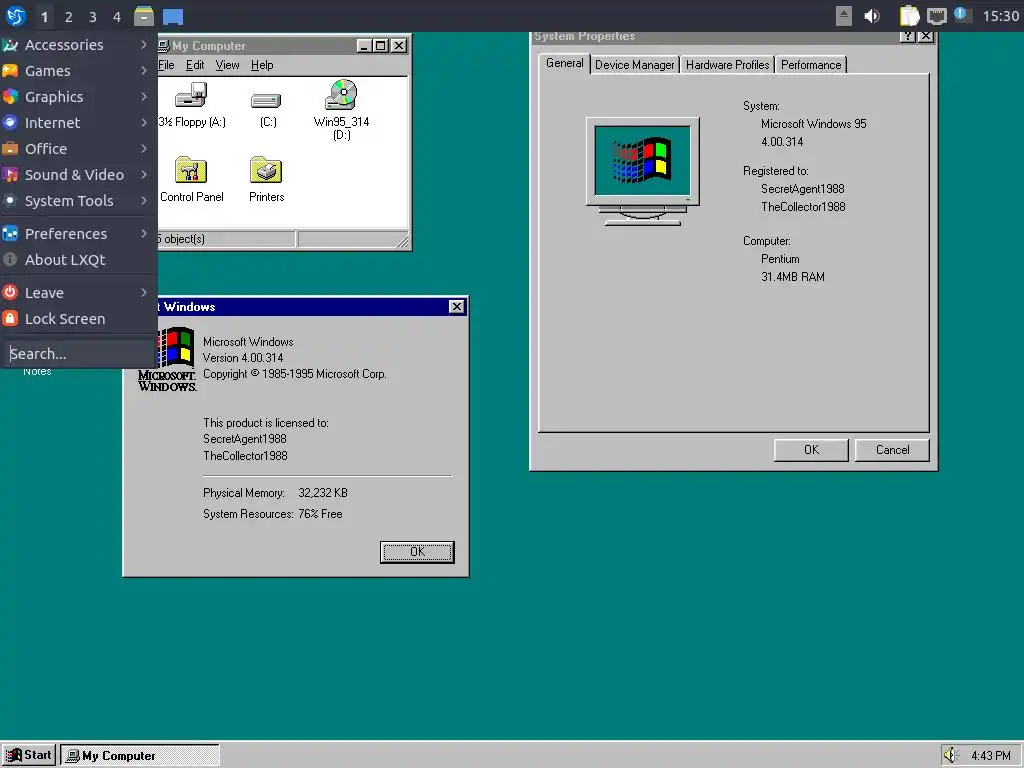Click OK in About Windows dialog
The height and width of the screenshot is (768, 1024).
tap(417, 552)
